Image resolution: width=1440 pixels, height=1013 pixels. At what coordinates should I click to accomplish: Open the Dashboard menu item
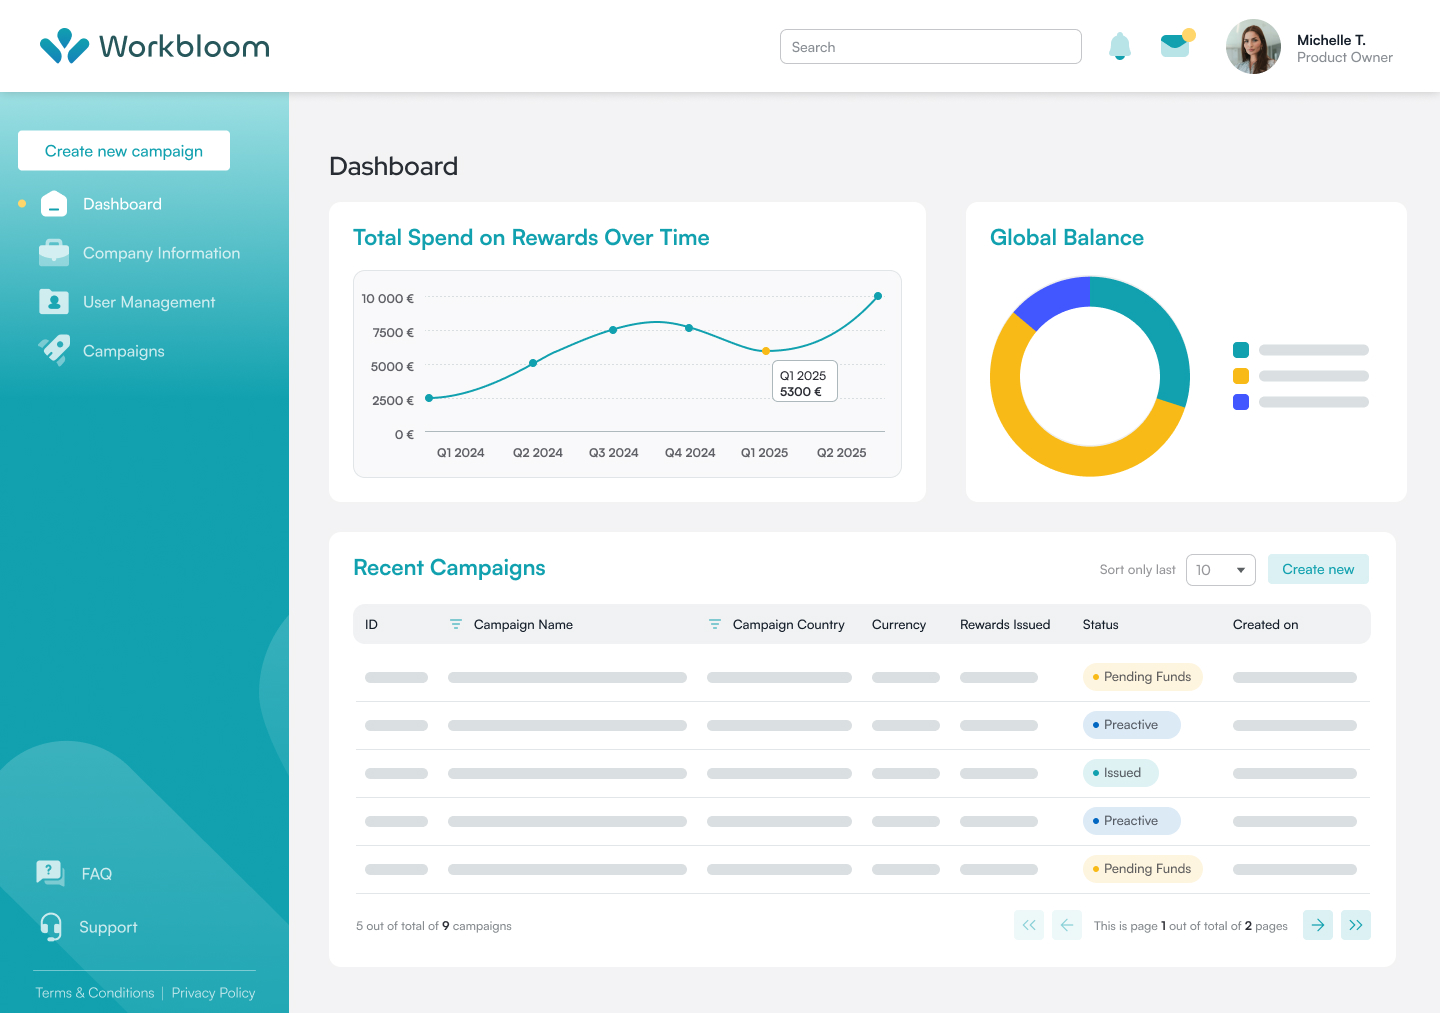[122, 204]
